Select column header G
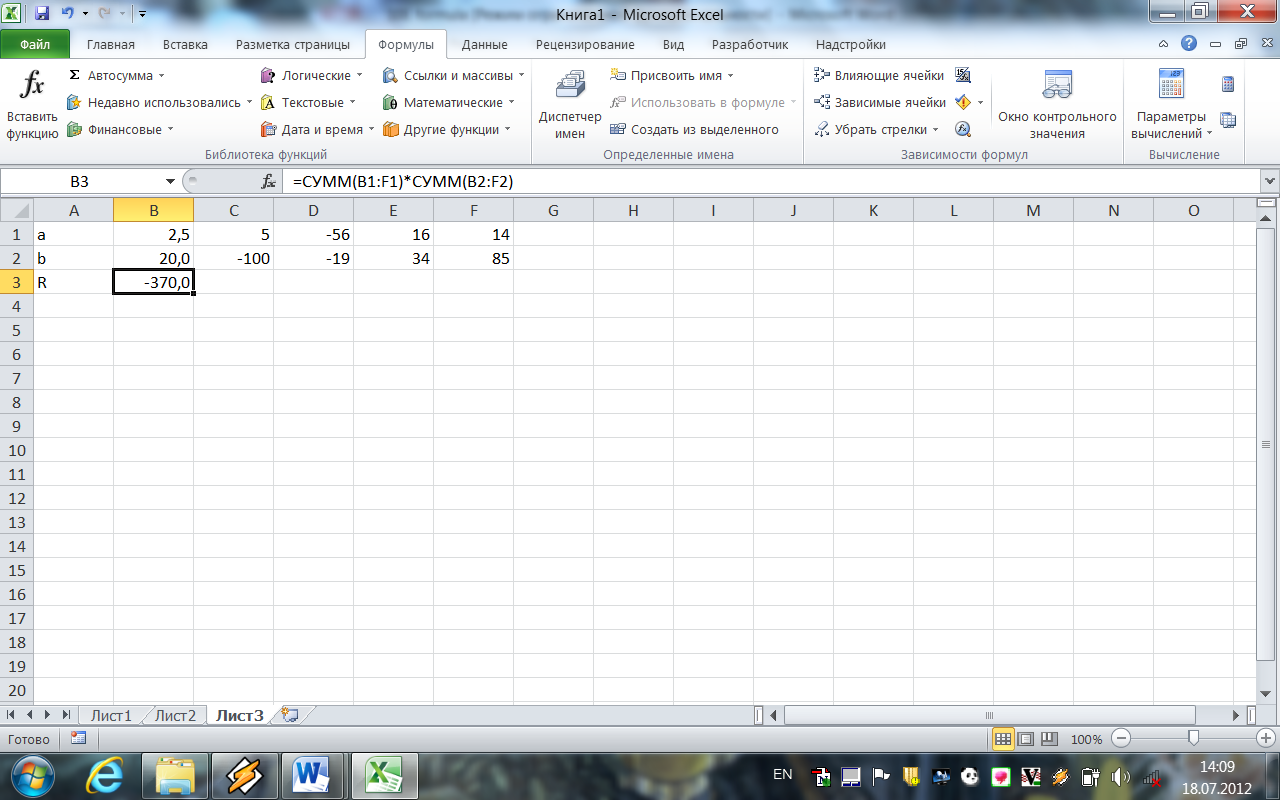Screen dimensions: 1280x800 tap(553, 210)
